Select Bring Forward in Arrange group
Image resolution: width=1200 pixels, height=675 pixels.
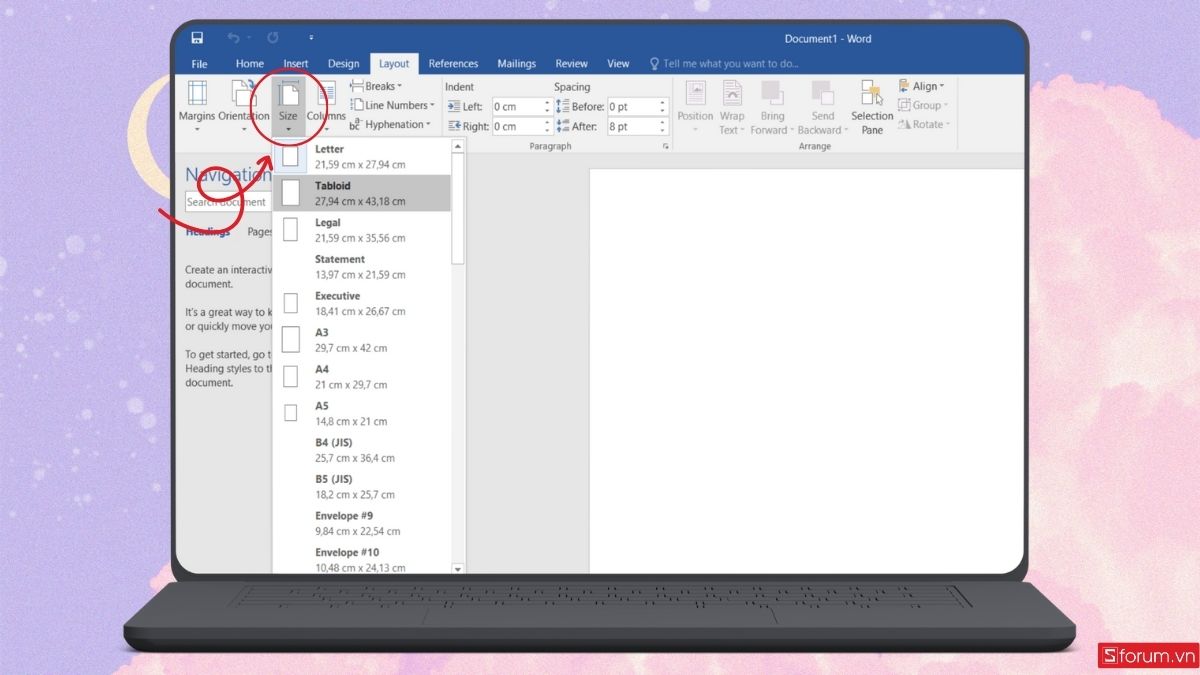point(772,105)
